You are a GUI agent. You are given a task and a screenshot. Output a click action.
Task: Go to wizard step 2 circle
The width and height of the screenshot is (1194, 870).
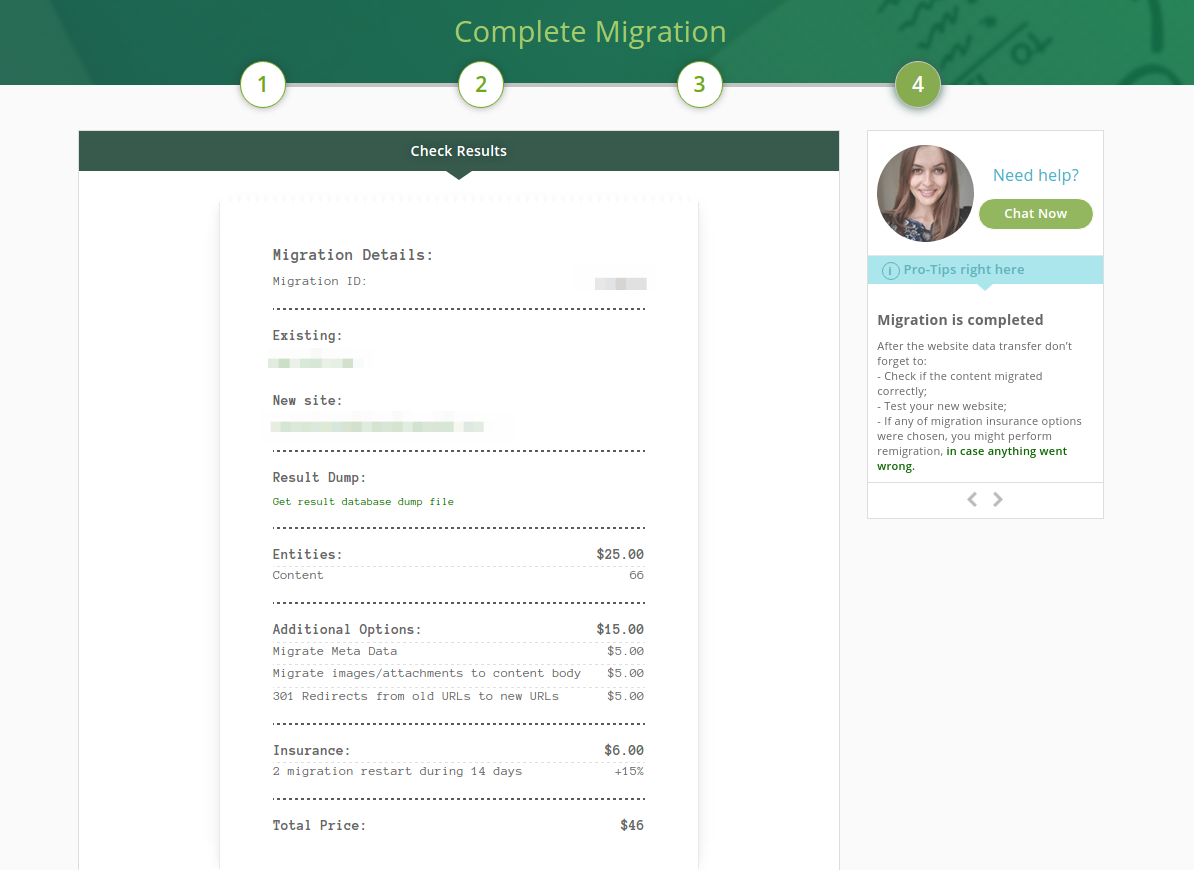(481, 84)
